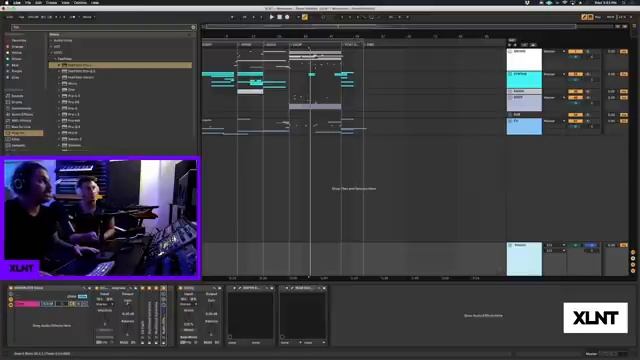Click the Key map mode button
This screenshot has height=360, width=640.
[598, 17]
